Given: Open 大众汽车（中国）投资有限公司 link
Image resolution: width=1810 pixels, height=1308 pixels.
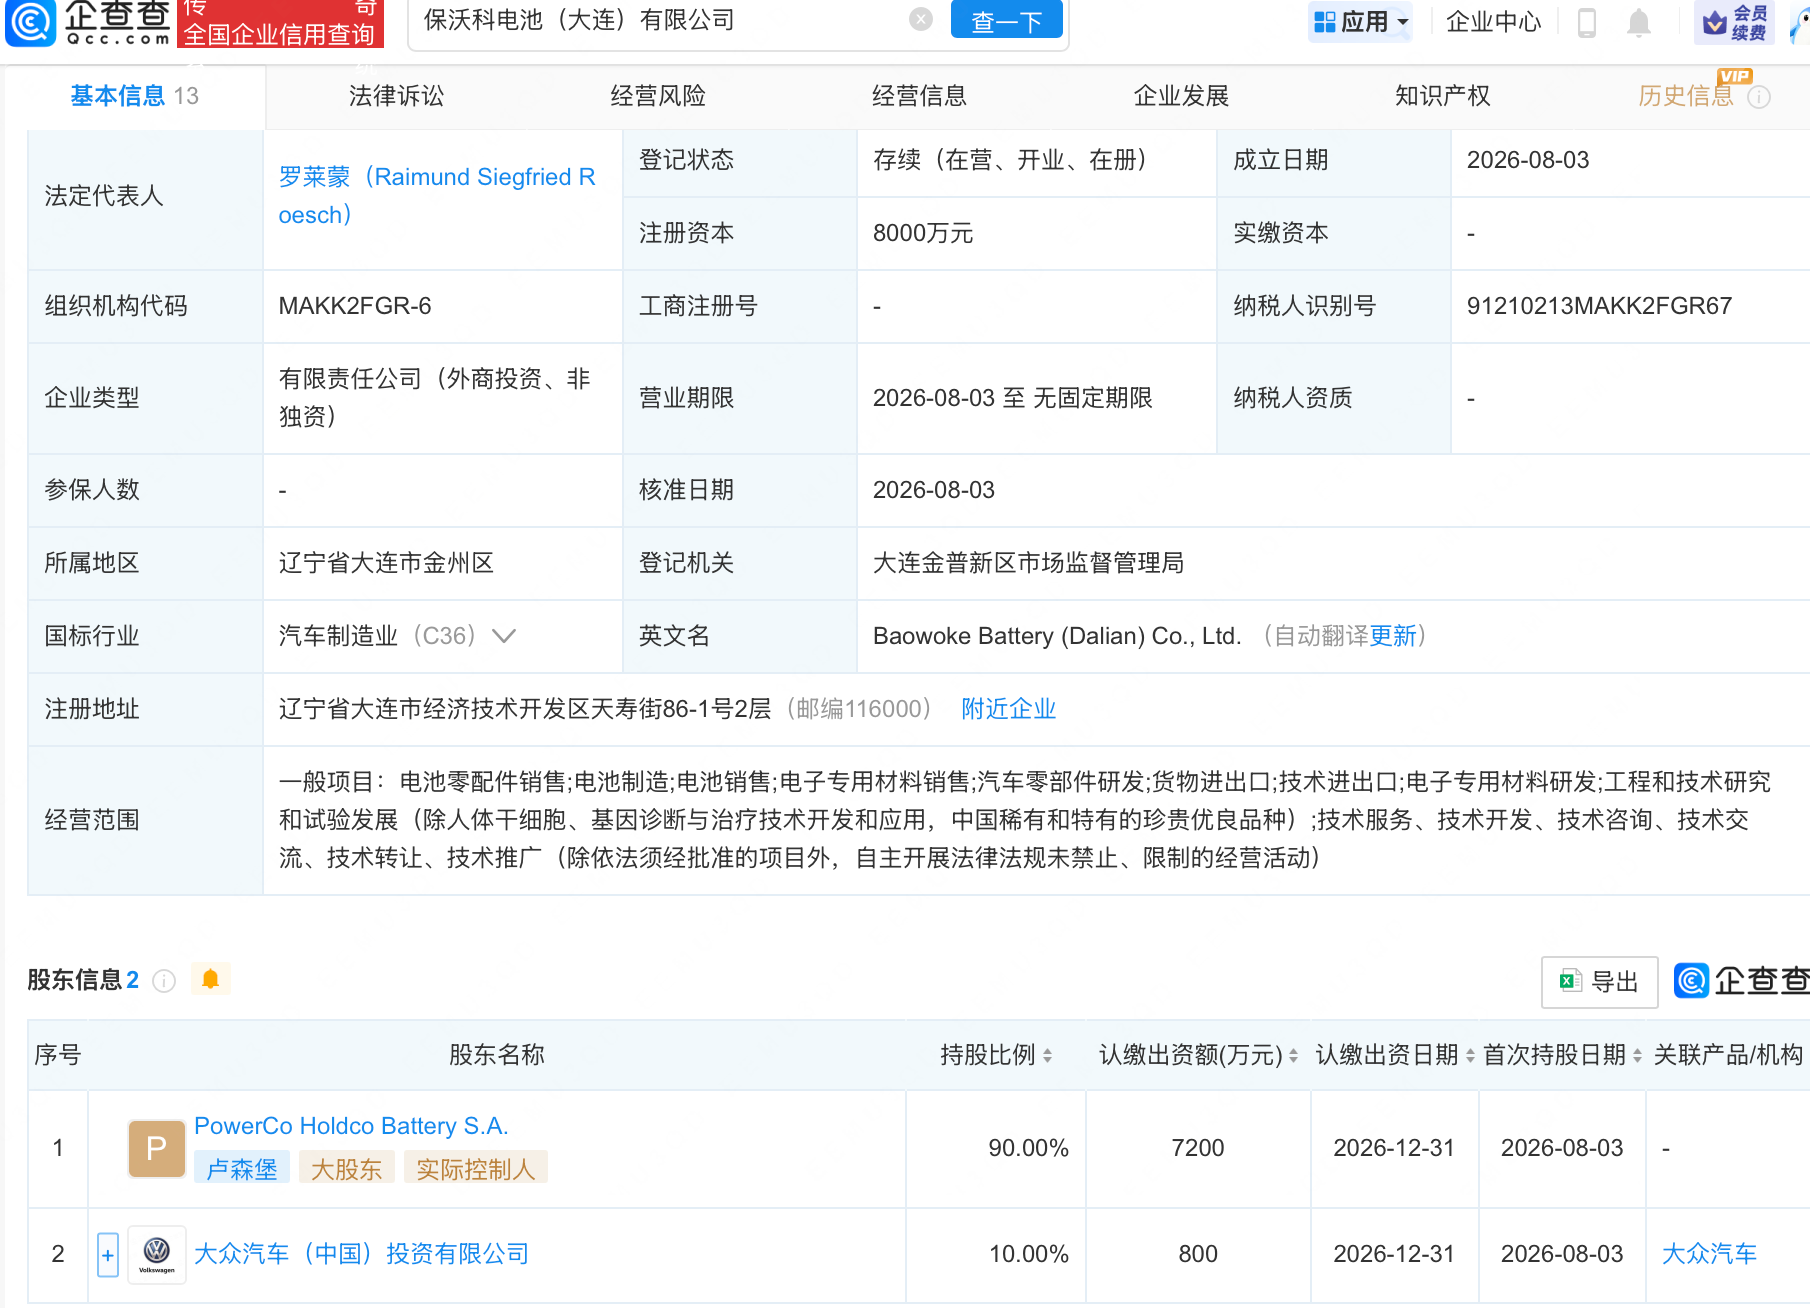Looking at the screenshot, I should tap(361, 1254).
